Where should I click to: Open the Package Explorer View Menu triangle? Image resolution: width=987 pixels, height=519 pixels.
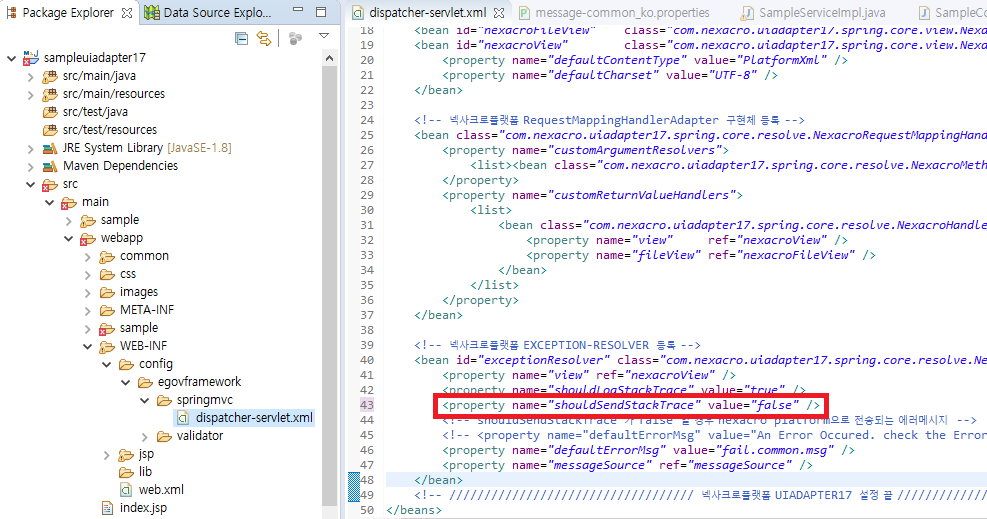(324, 37)
